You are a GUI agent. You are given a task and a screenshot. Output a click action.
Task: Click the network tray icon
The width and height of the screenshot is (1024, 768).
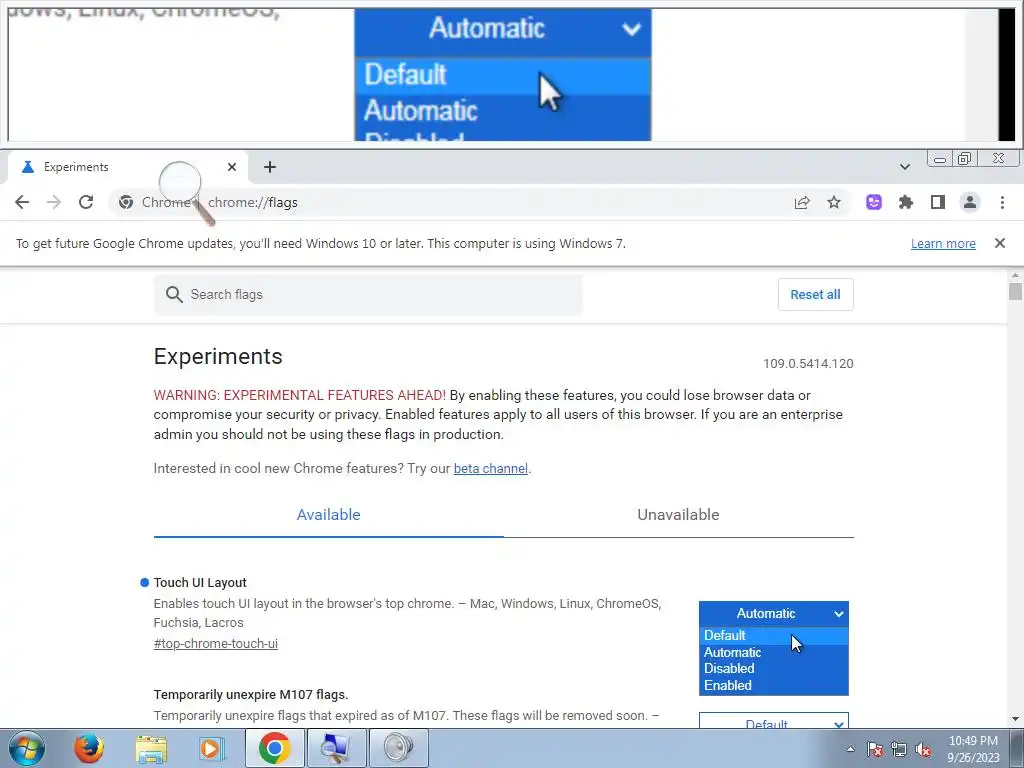[x=899, y=749]
